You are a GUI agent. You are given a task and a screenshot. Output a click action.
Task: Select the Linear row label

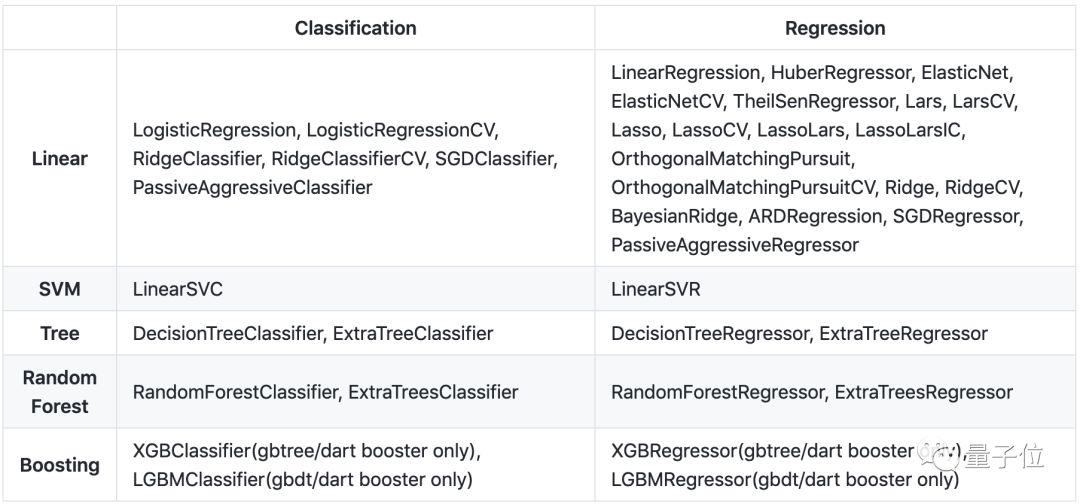coord(60,158)
